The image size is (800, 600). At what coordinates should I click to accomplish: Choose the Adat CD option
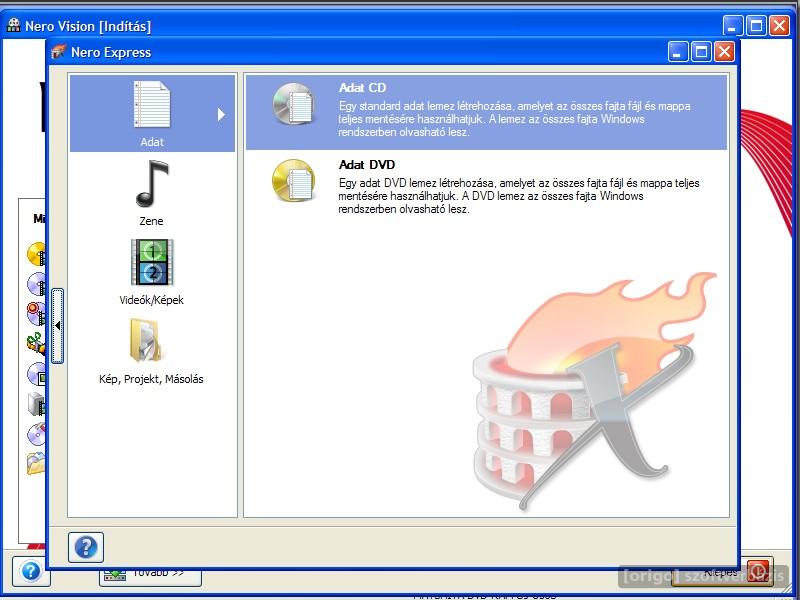point(486,112)
